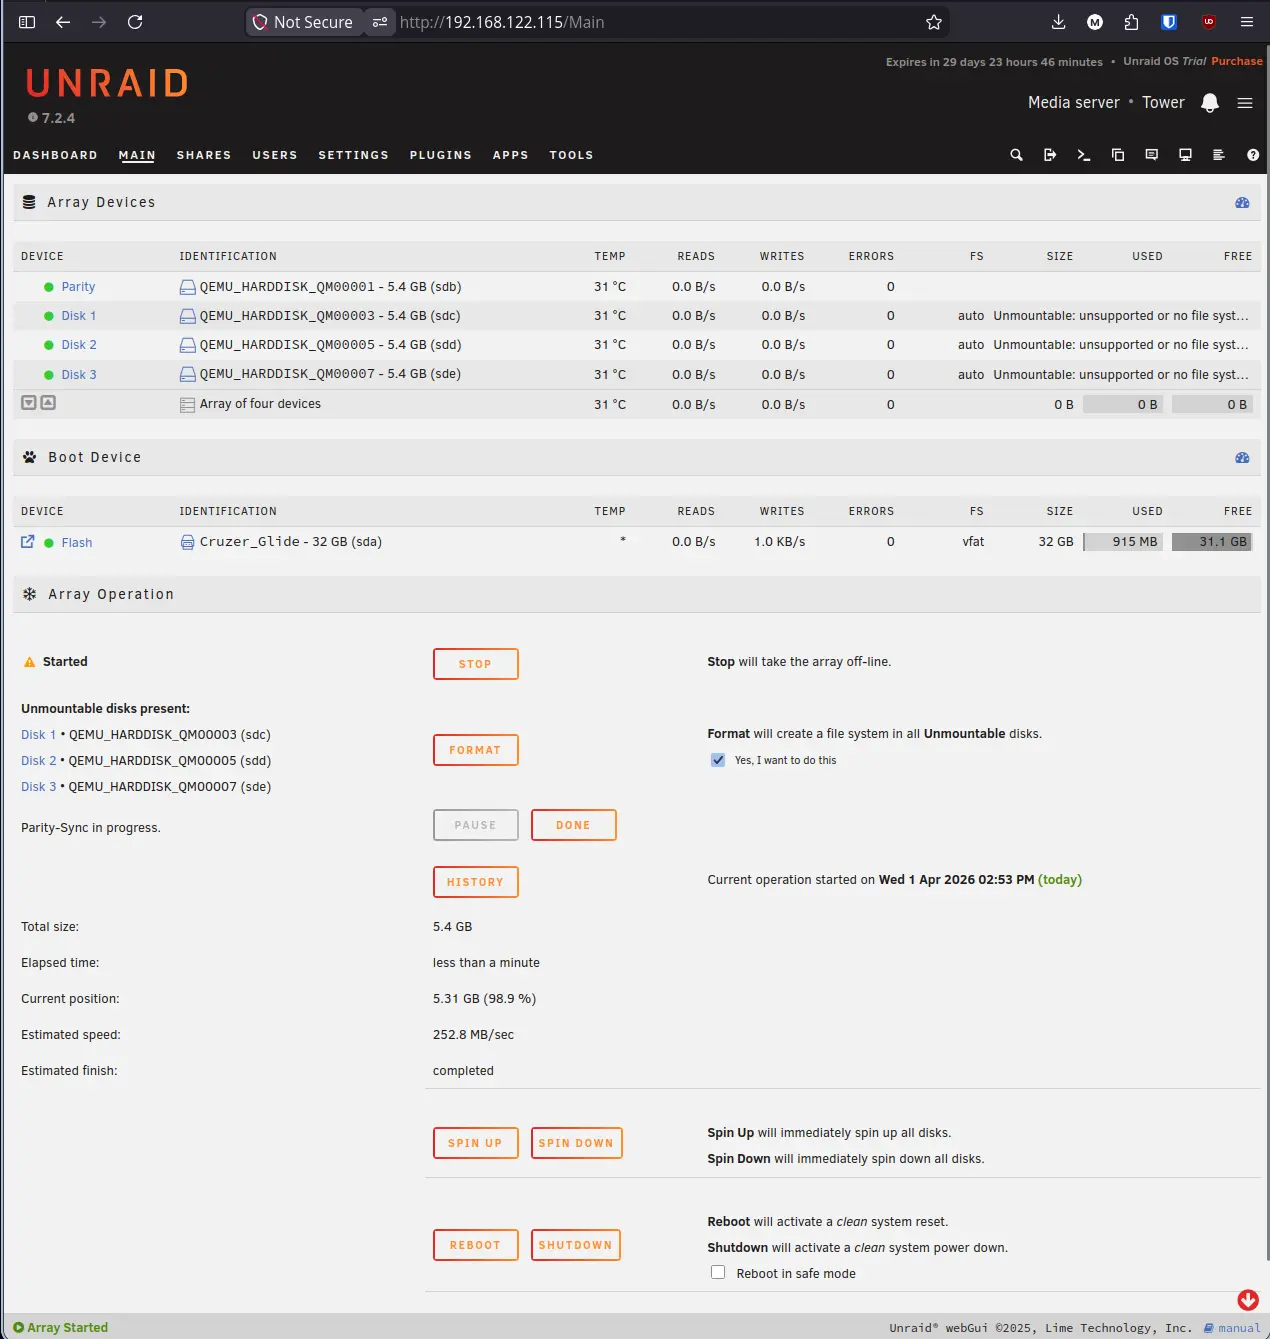Open the Parity device link
This screenshot has width=1270, height=1339.
pyautogui.click(x=78, y=287)
